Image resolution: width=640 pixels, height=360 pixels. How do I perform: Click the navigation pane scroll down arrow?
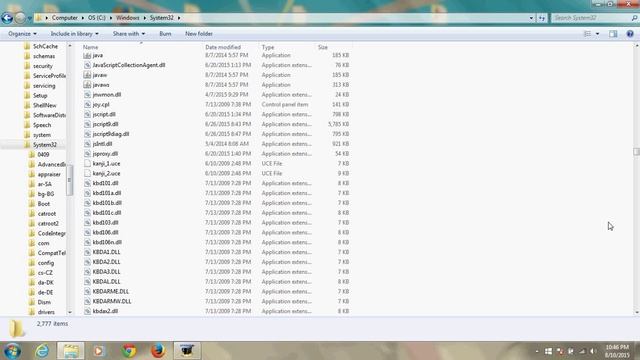(69, 312)
